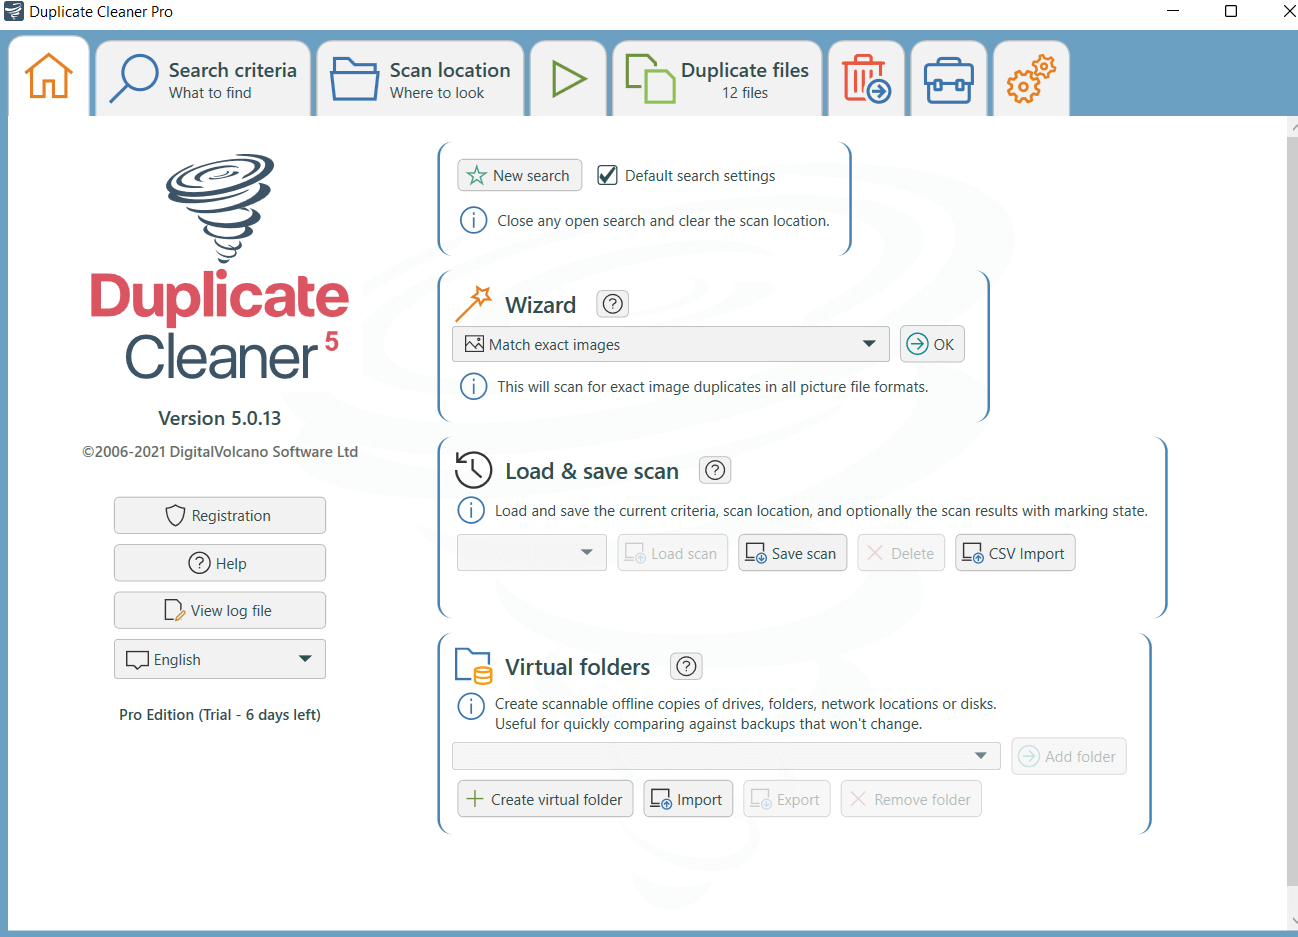The height and width of the screenshot is (937, 1298).
Task: Click View log file button
Action: tap(220, 610)
